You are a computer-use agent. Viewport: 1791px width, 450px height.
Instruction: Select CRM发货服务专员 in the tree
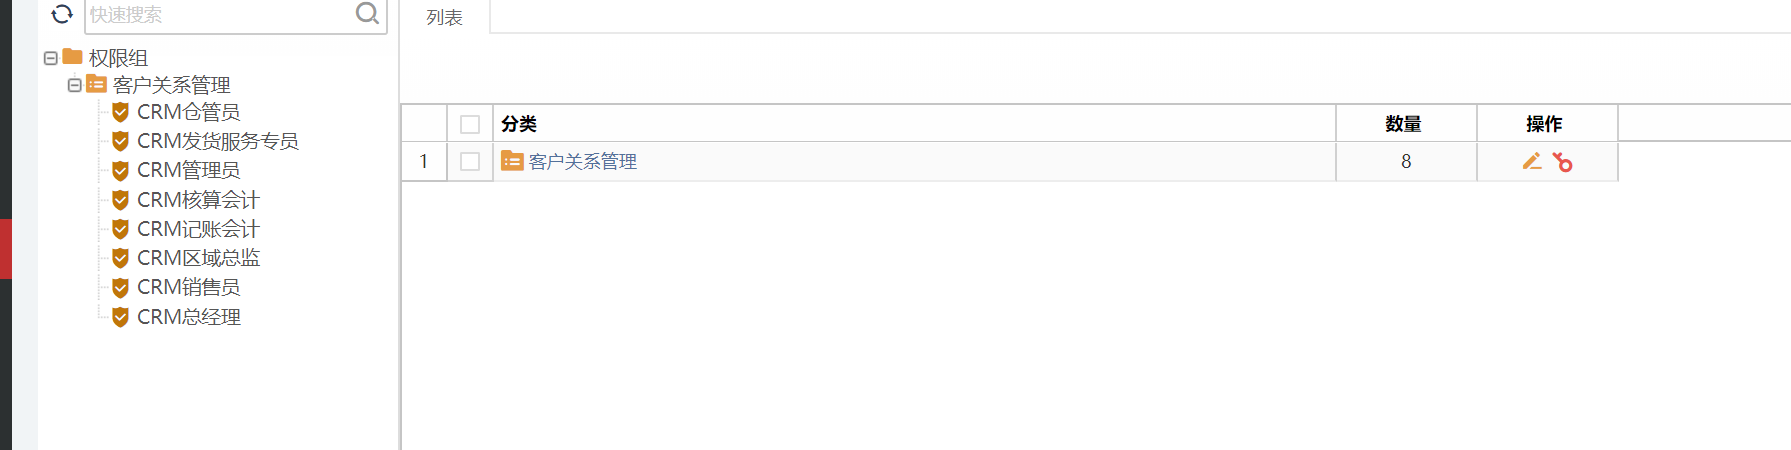218,141
